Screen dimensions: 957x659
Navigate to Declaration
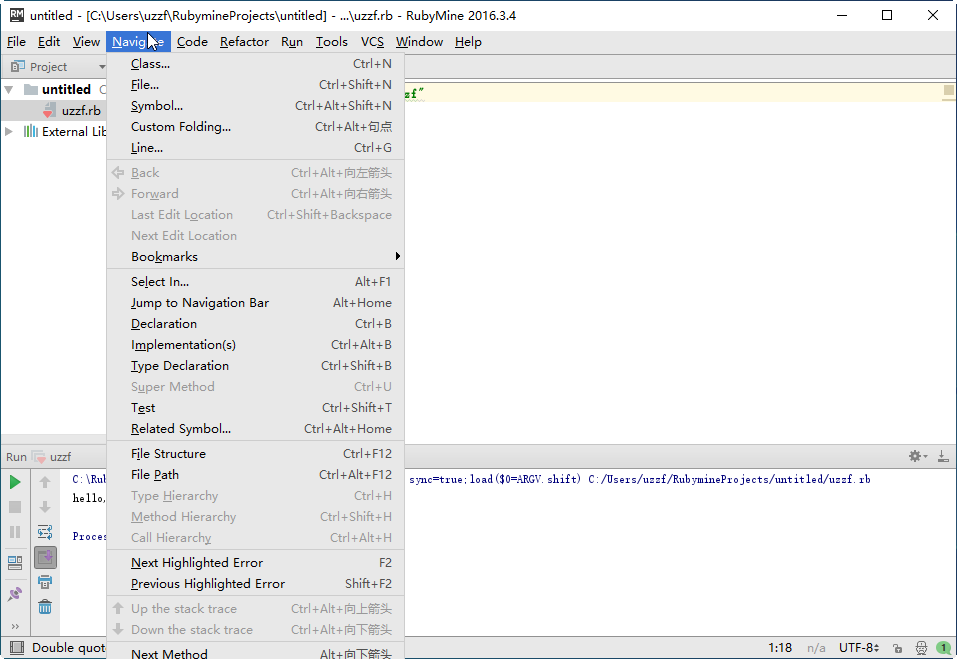tap(255, 323)
